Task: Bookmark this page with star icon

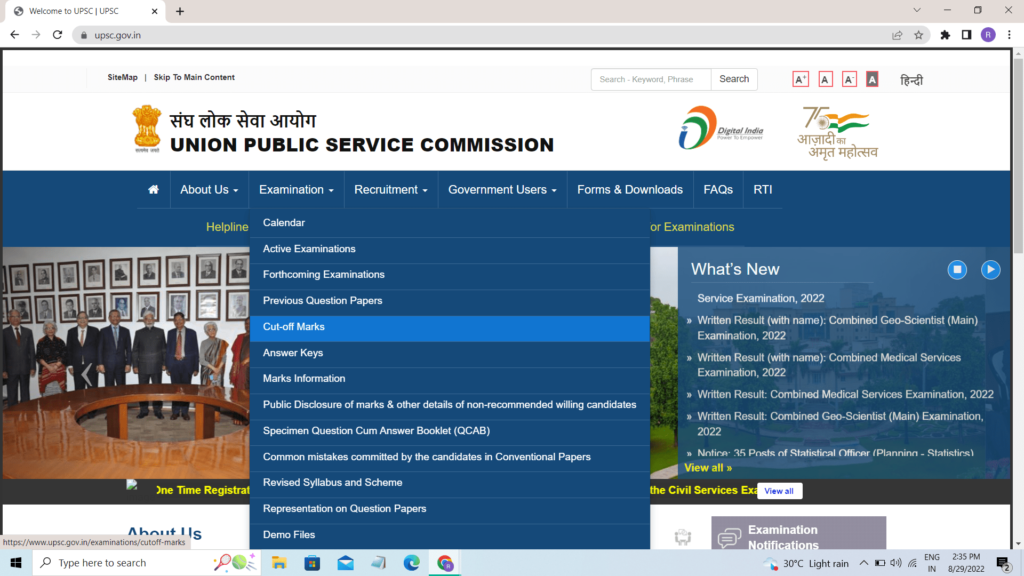Action: click(918, 35)
